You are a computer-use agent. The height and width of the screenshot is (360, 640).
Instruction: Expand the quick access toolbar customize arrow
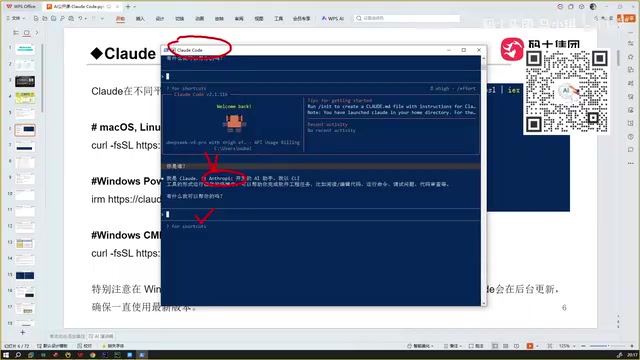102,18
